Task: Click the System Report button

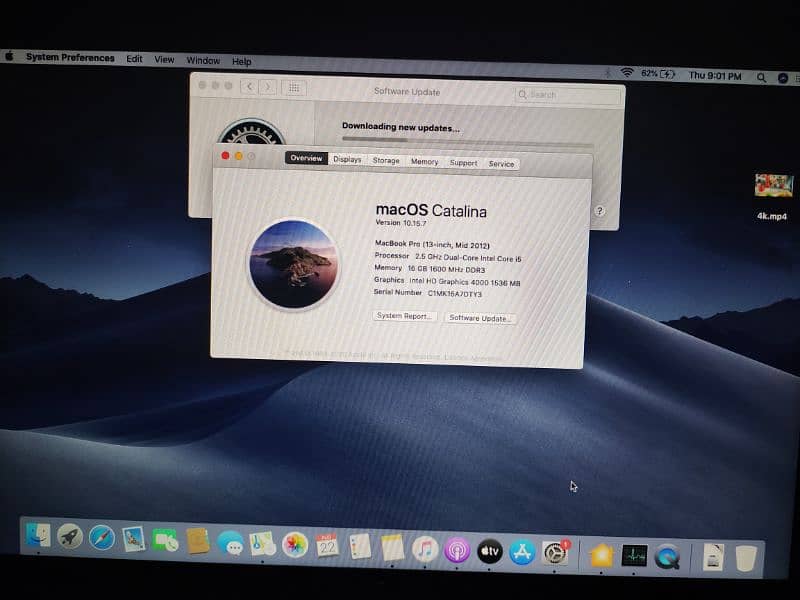Action: point(404,316)
